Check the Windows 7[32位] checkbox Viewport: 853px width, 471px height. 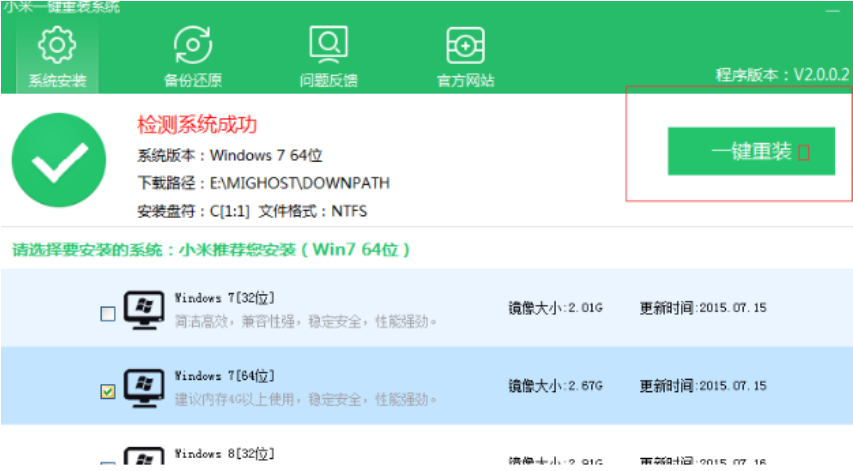pyautogui.click(x=108, y=314)
